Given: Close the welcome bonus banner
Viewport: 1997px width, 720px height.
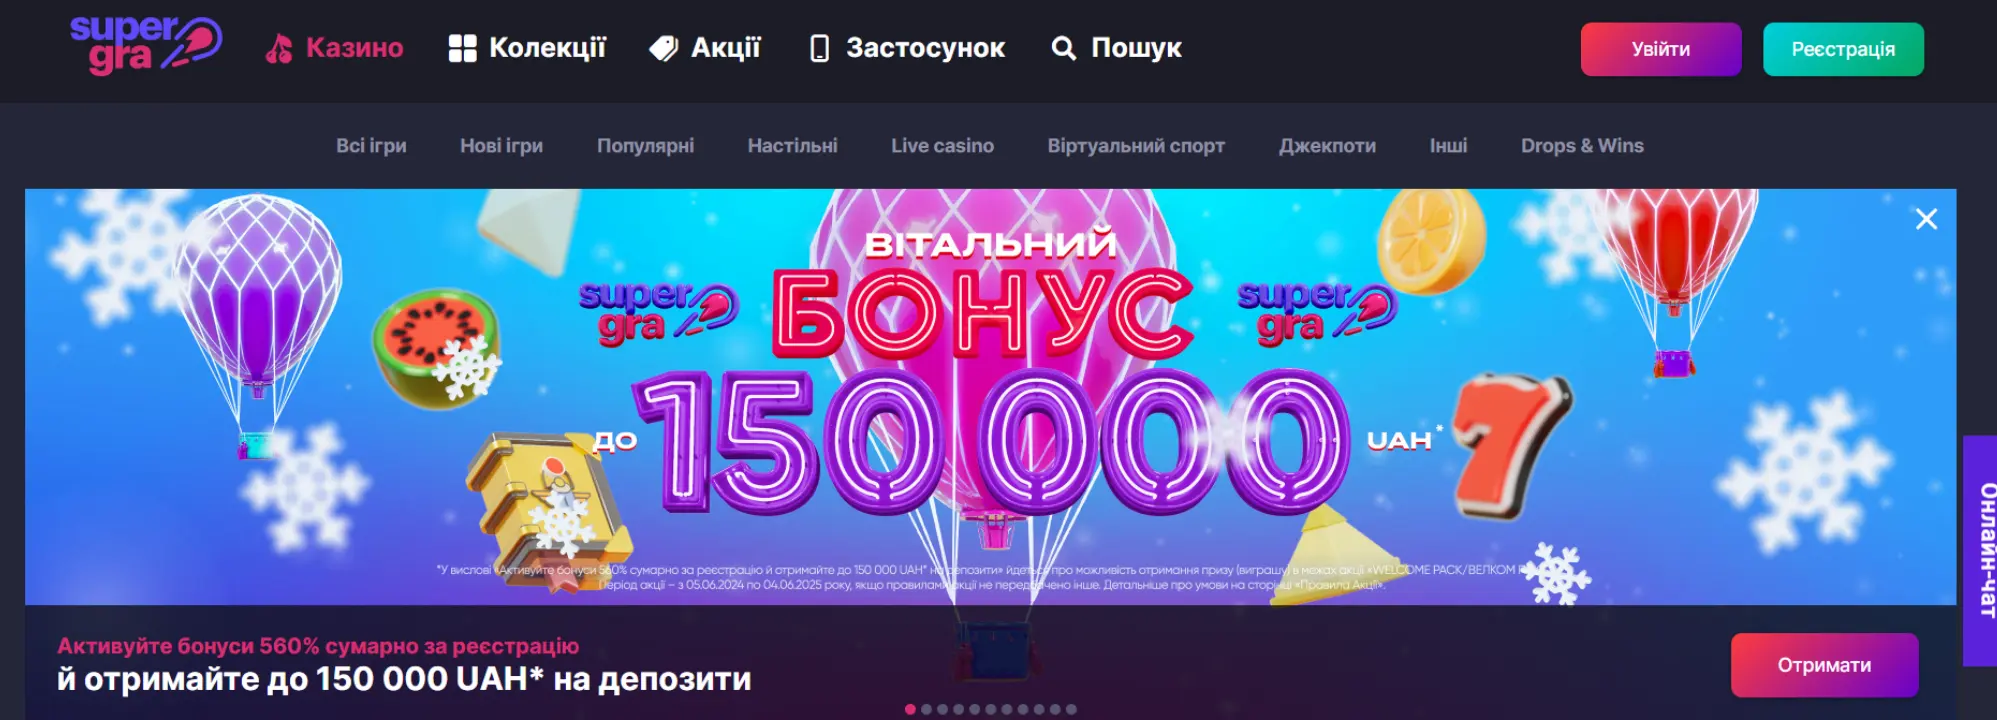Looking at the screenshot, I should tap(1926, 219).
